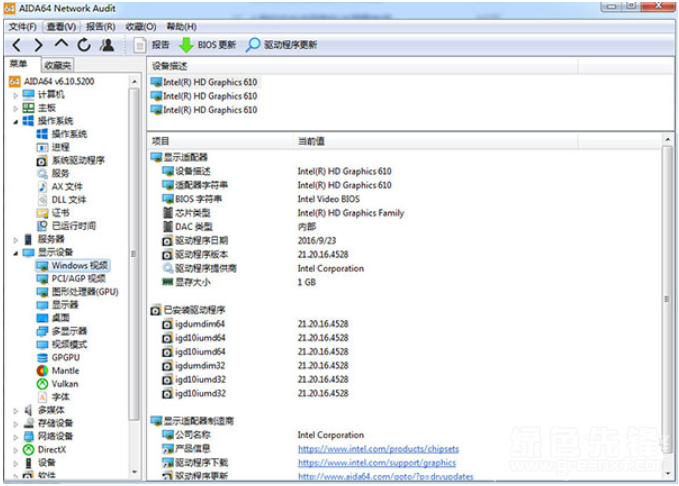Select the AX 文件 tree item icon
The image size is (679, 486).
[x=42, y=187]
